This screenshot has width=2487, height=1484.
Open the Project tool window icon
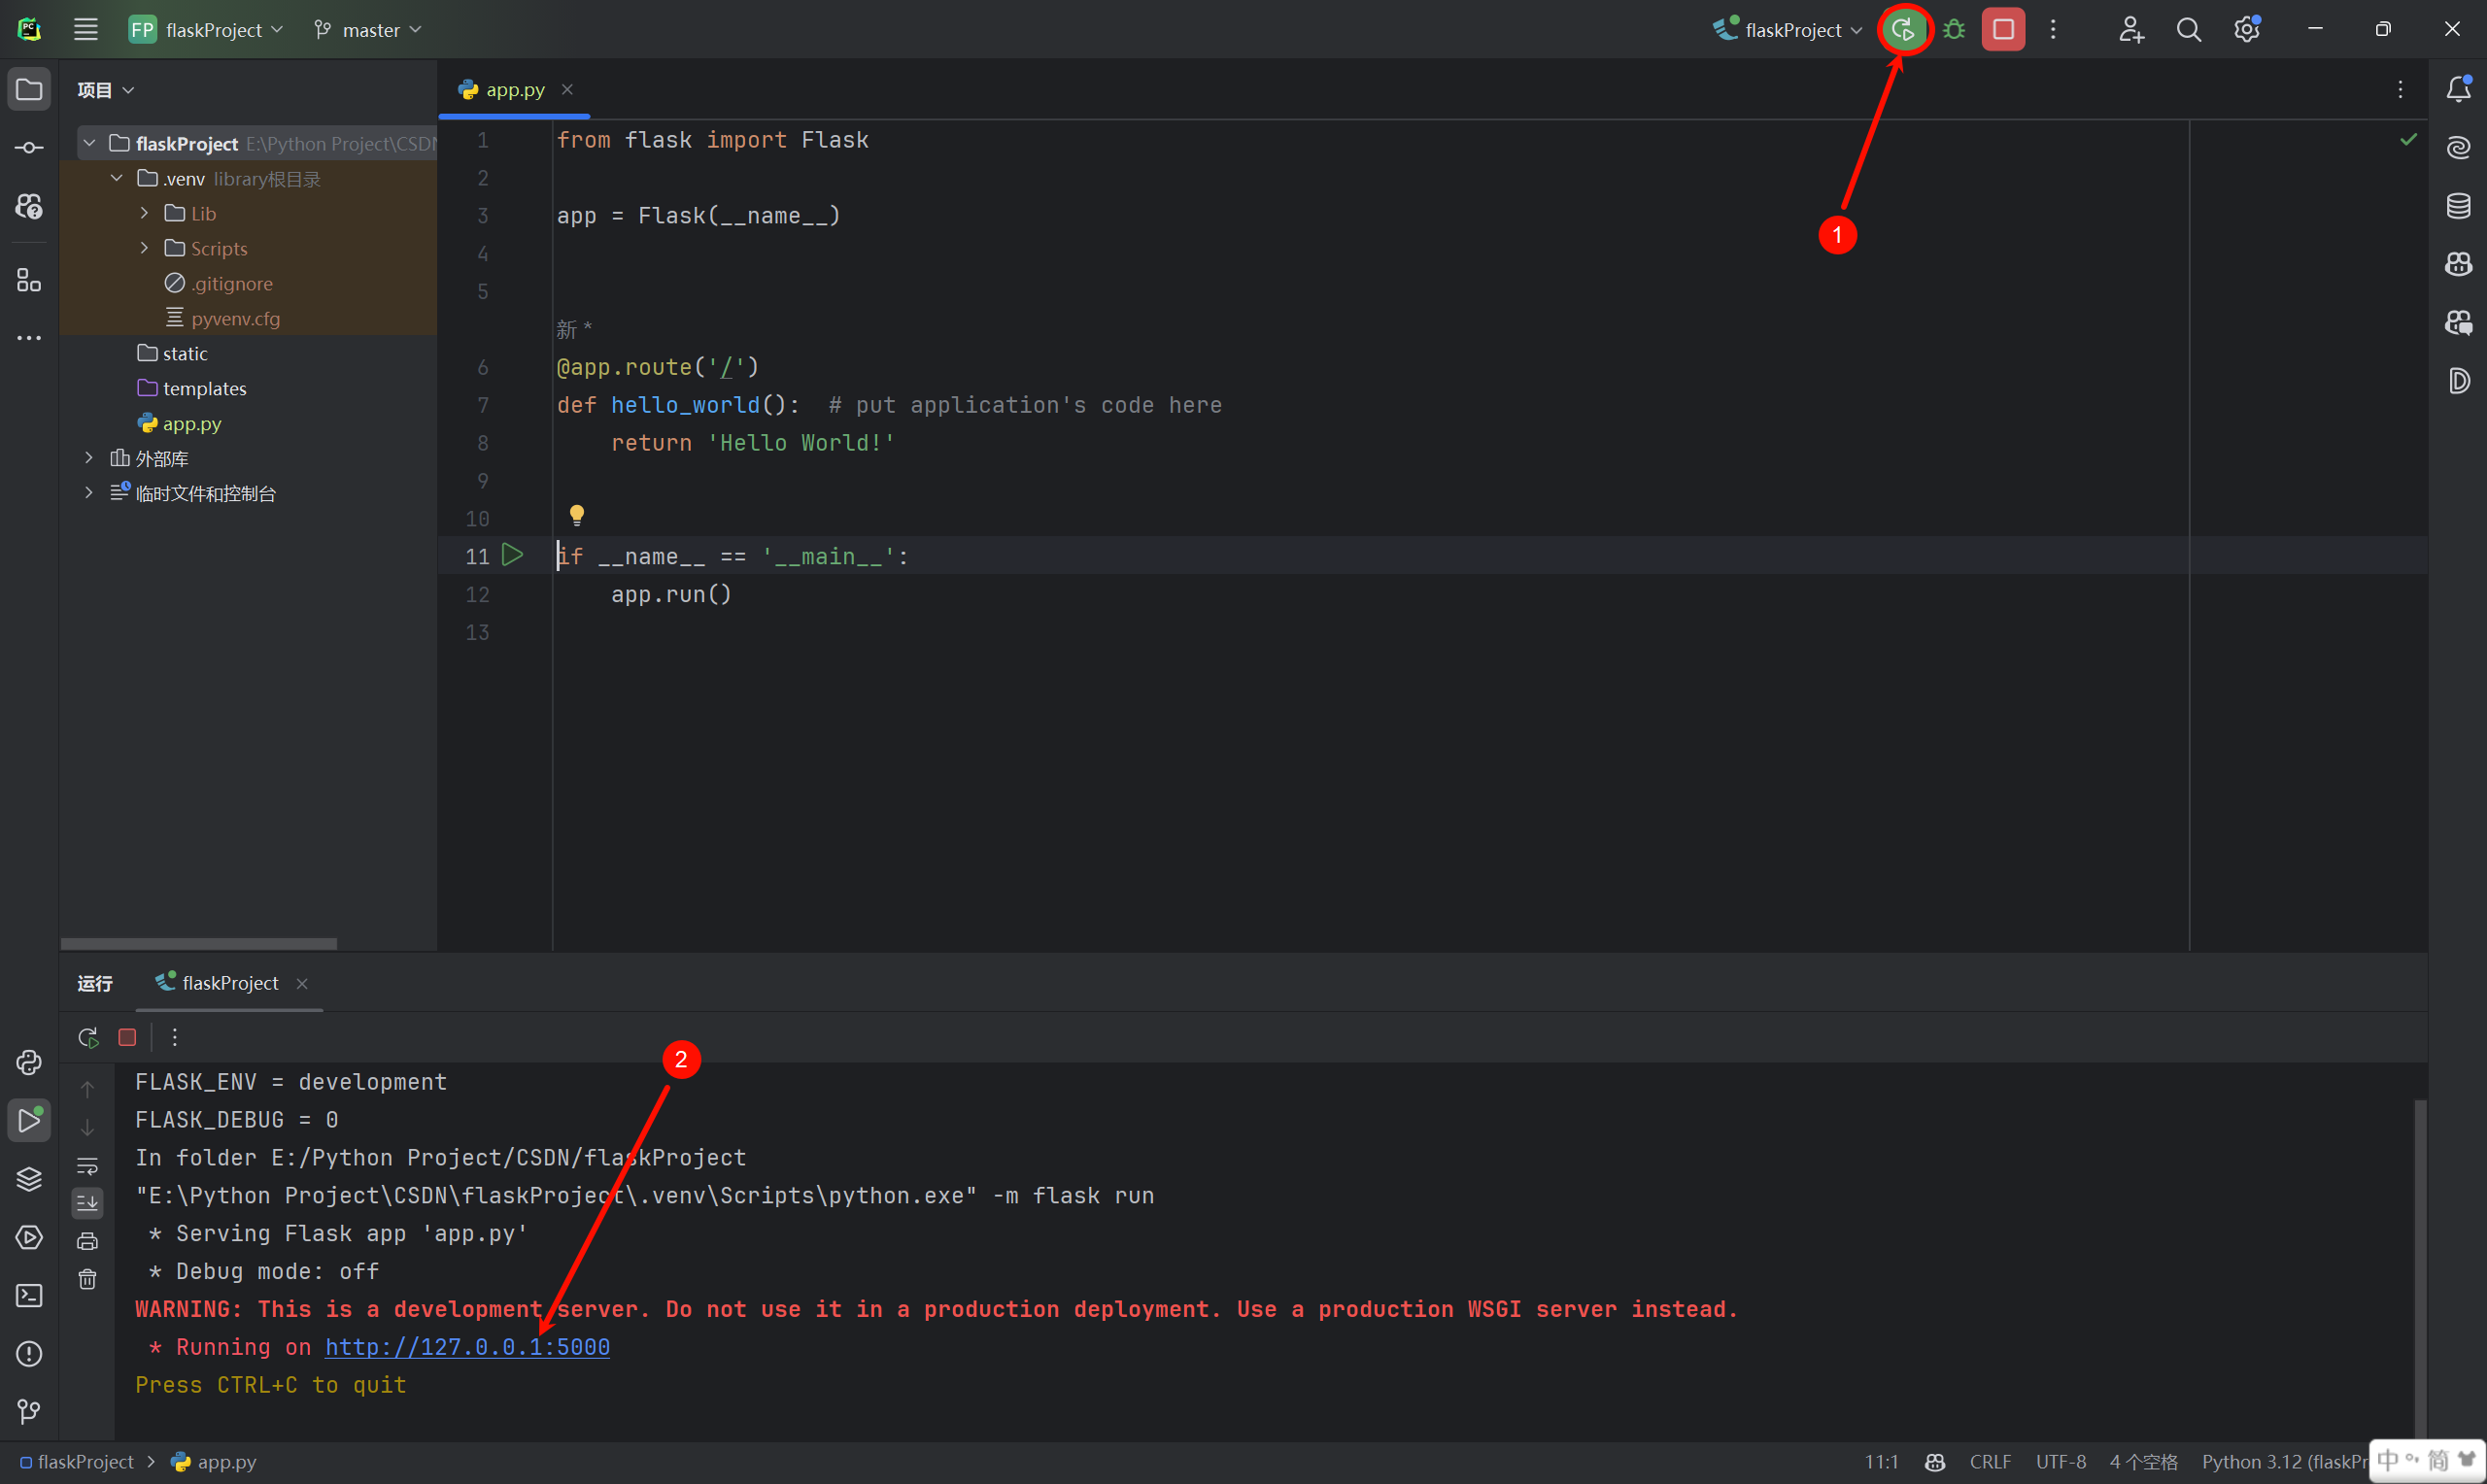[29, 90]
